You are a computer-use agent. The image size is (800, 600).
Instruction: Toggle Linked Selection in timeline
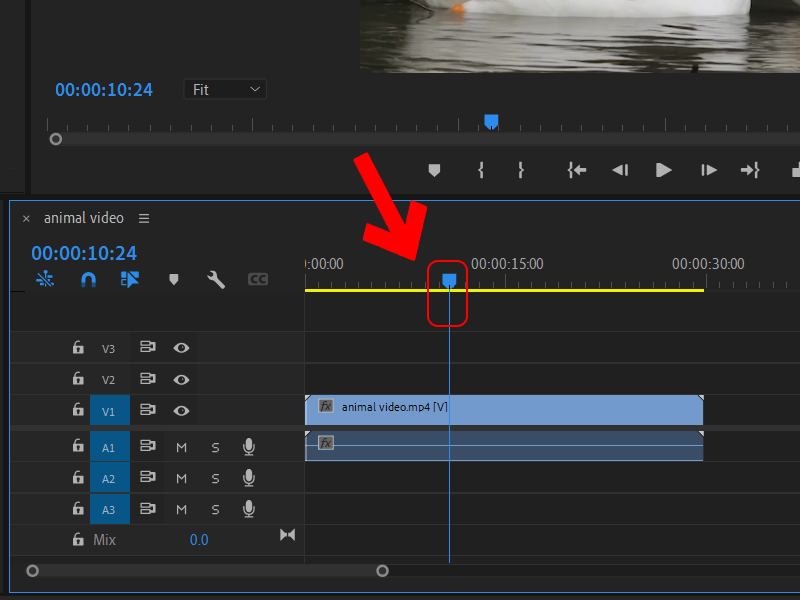[130, 279]
